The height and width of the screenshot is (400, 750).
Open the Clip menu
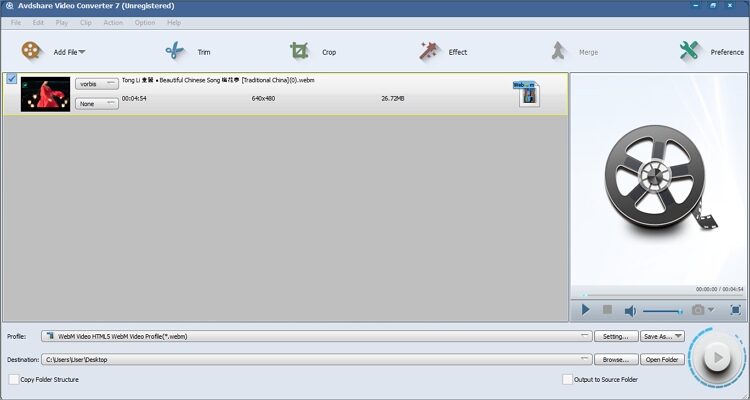(86, 22)
